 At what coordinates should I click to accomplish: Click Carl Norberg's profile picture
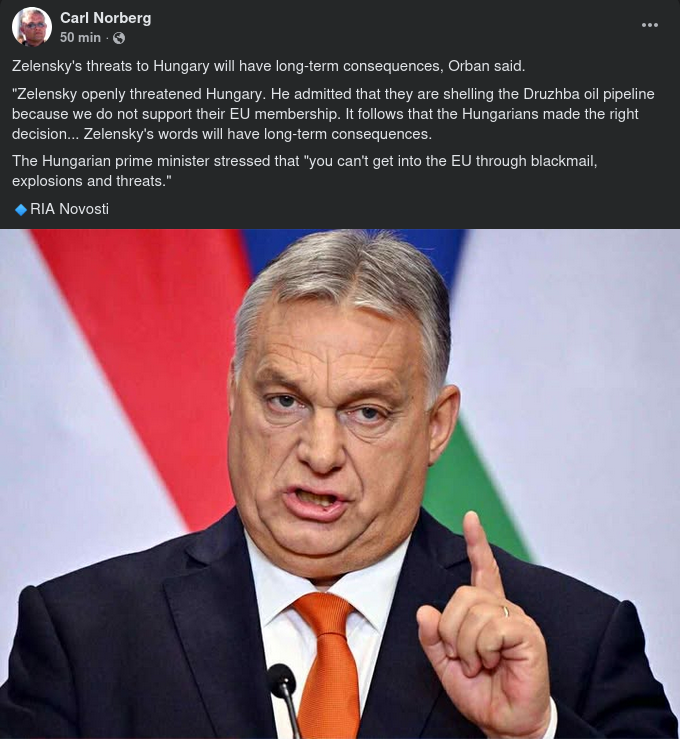(x=32, y=27)
